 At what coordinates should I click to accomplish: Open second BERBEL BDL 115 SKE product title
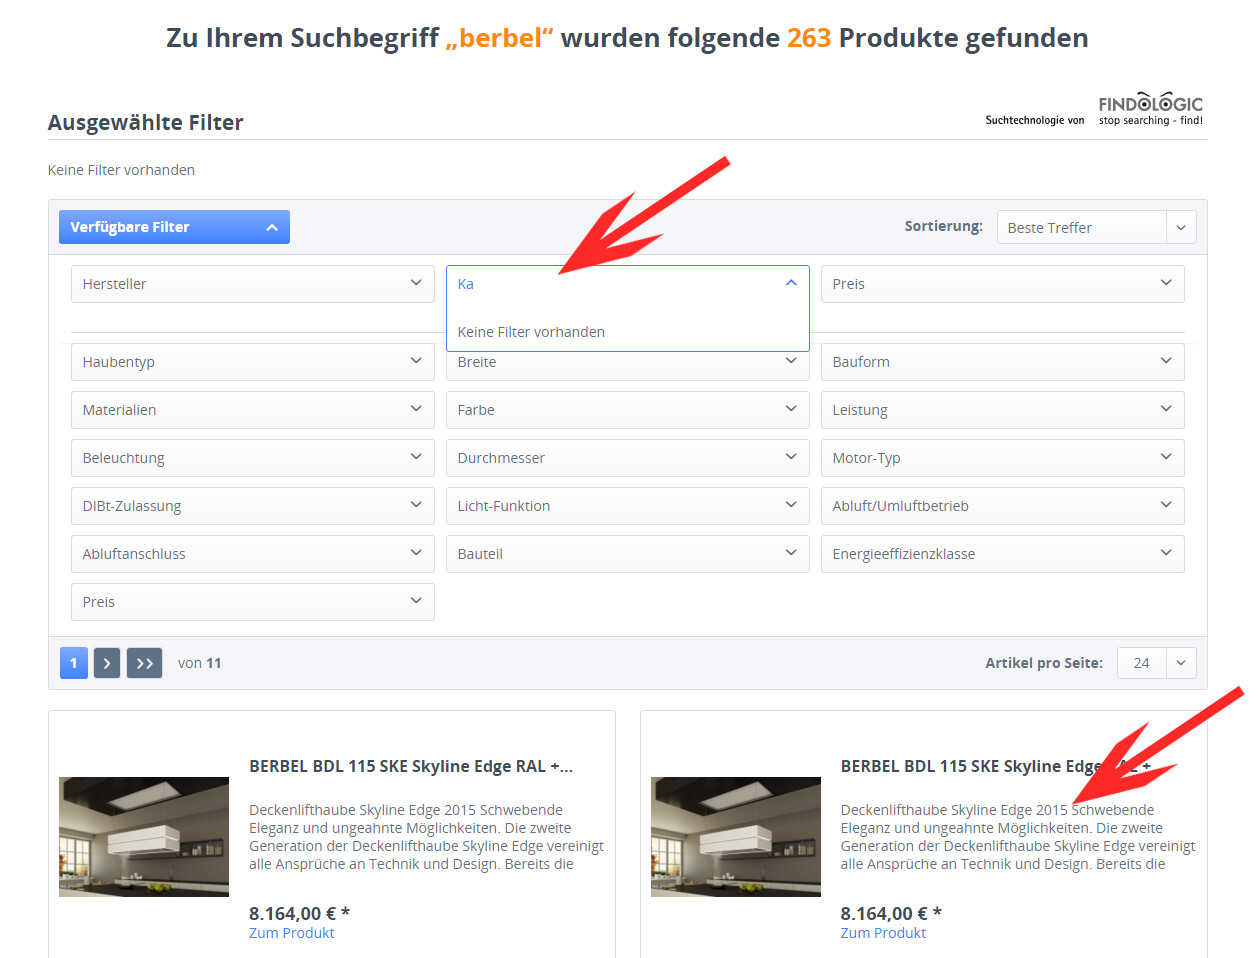click(x=996, y=766)
